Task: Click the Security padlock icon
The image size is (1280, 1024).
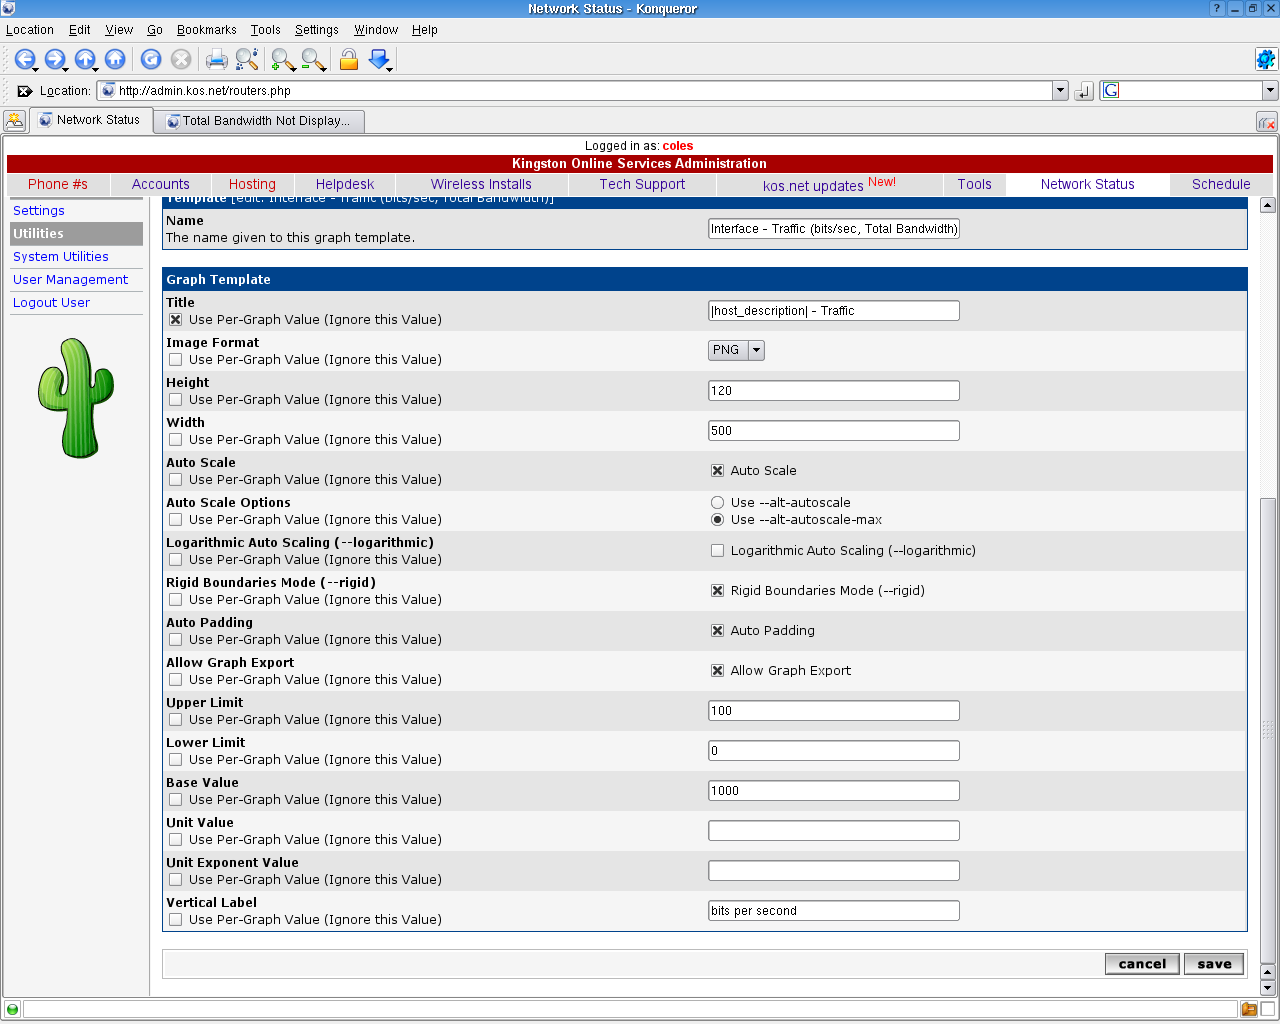Action: click(349, 59)
